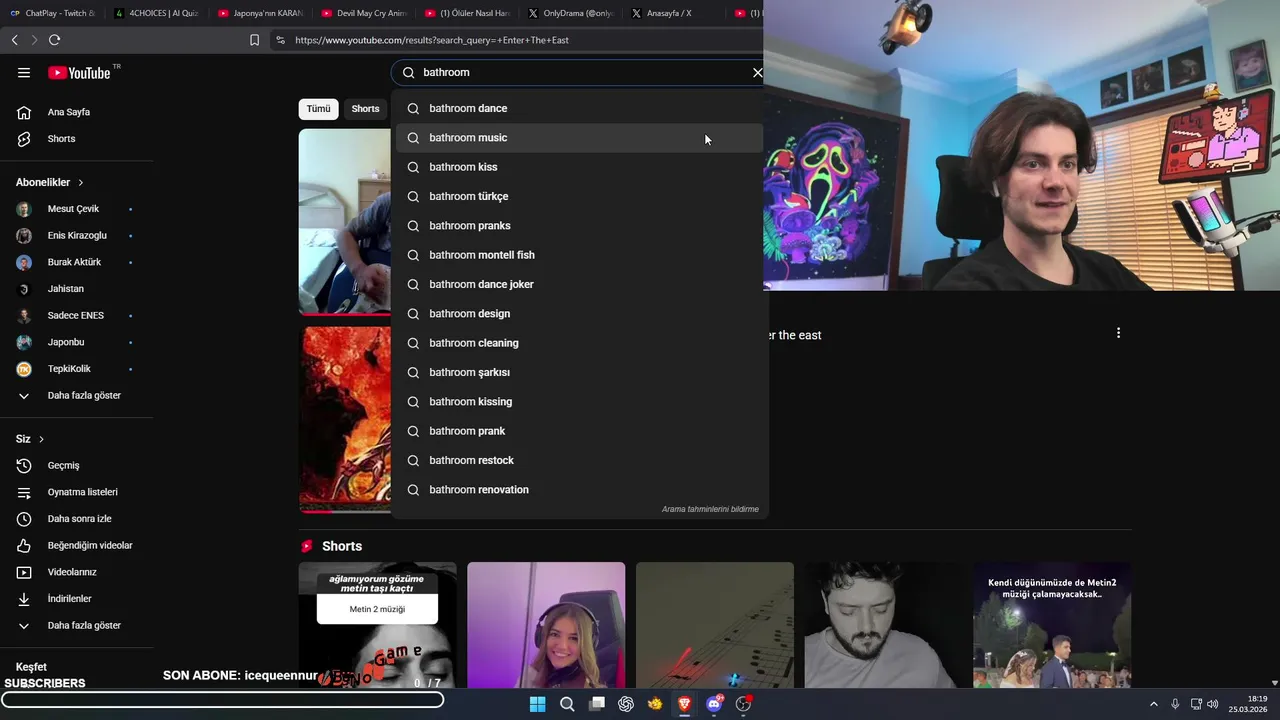
Task: Choose suggestion bathroom renovation
Action: [x=579, y=490]
